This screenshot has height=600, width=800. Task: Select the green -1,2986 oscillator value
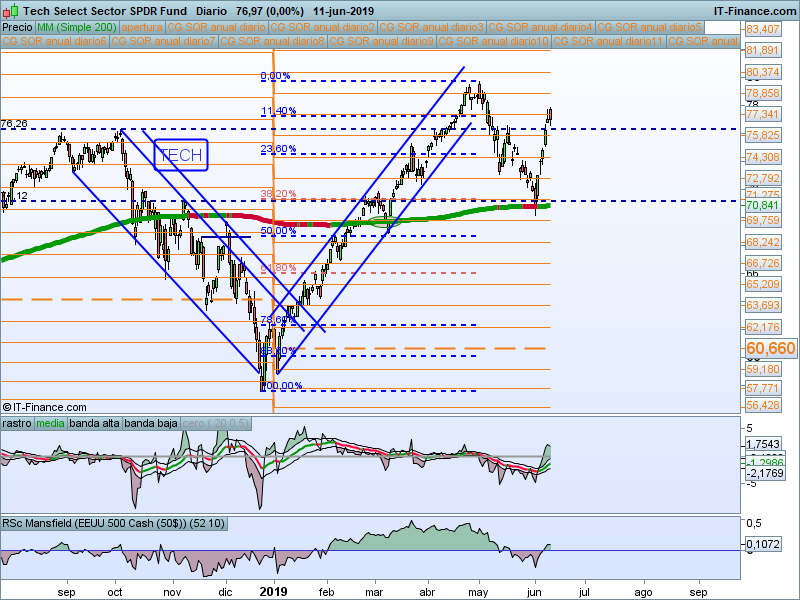pos(765,463)
